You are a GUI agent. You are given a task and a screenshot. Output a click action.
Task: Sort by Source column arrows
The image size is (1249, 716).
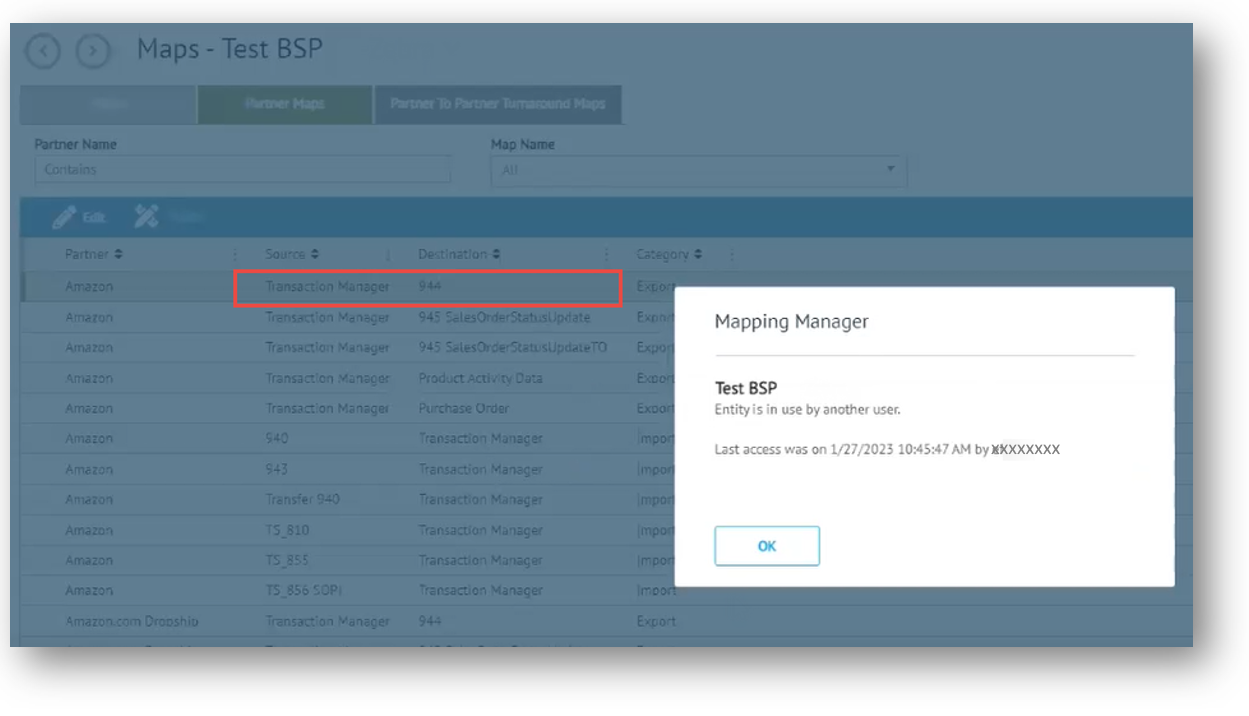tap(315, 255)
